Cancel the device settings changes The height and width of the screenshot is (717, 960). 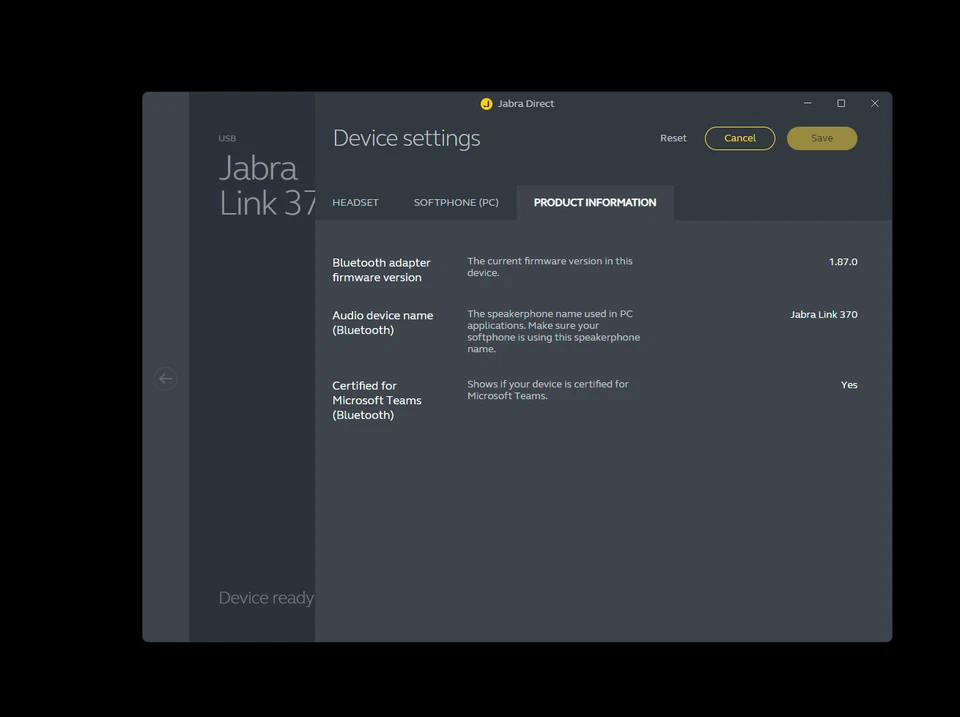click(740, 137)
